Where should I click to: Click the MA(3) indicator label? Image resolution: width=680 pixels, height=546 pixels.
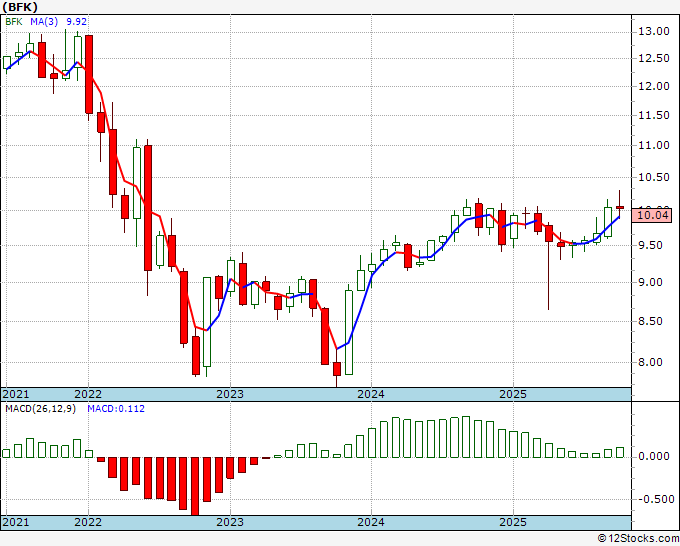[x=44, y=22]
